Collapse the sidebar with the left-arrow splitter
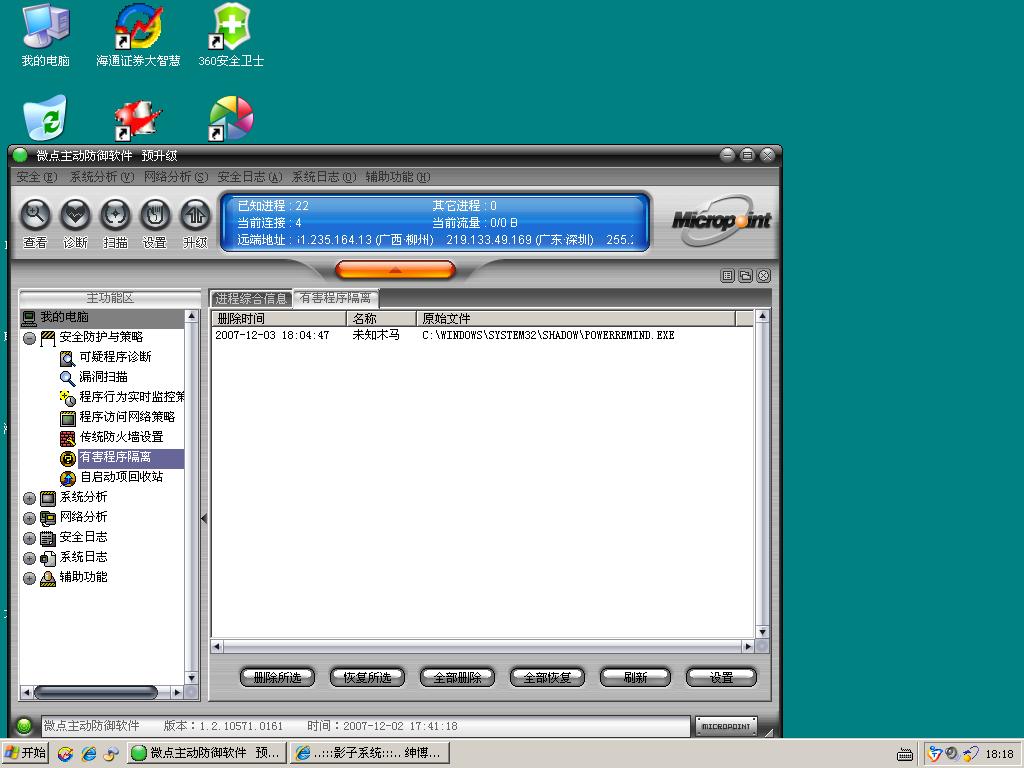The image size is (1024, 768). tap(204, 519)
